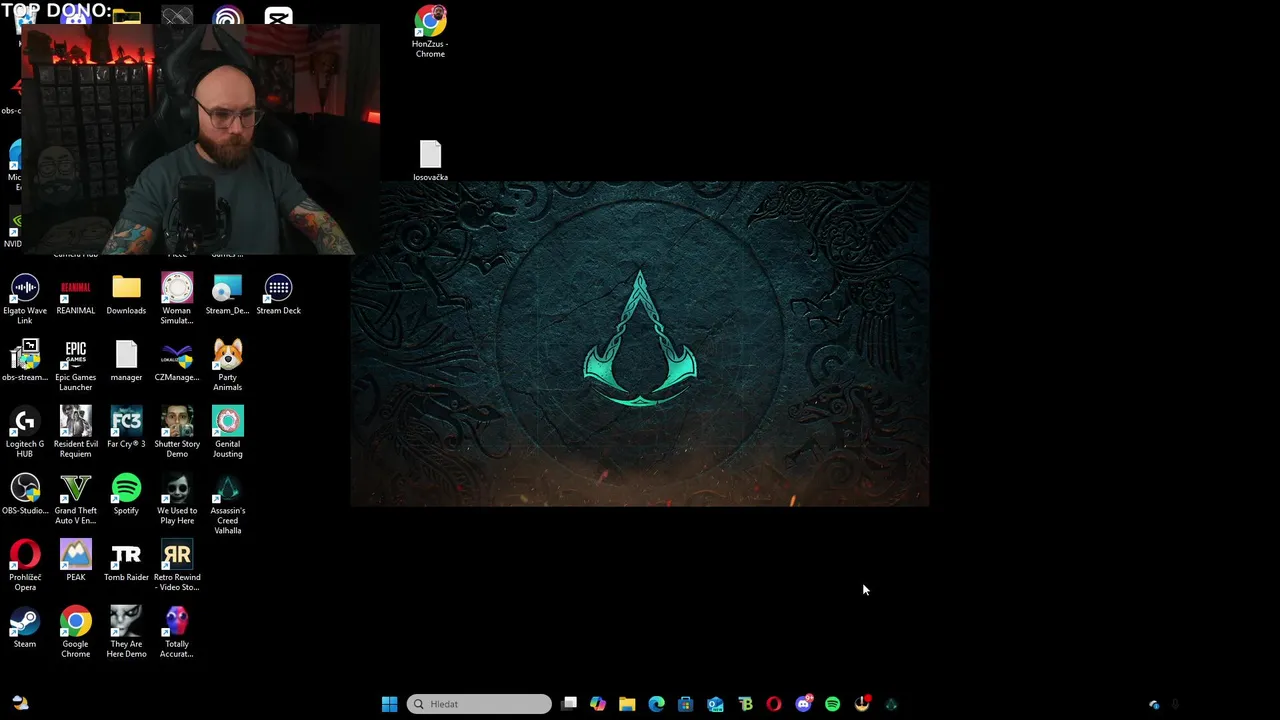1280x720 pixels.
Task: Open Prohlížeč Opera desktop shortcut
Action: click(25, 566)
